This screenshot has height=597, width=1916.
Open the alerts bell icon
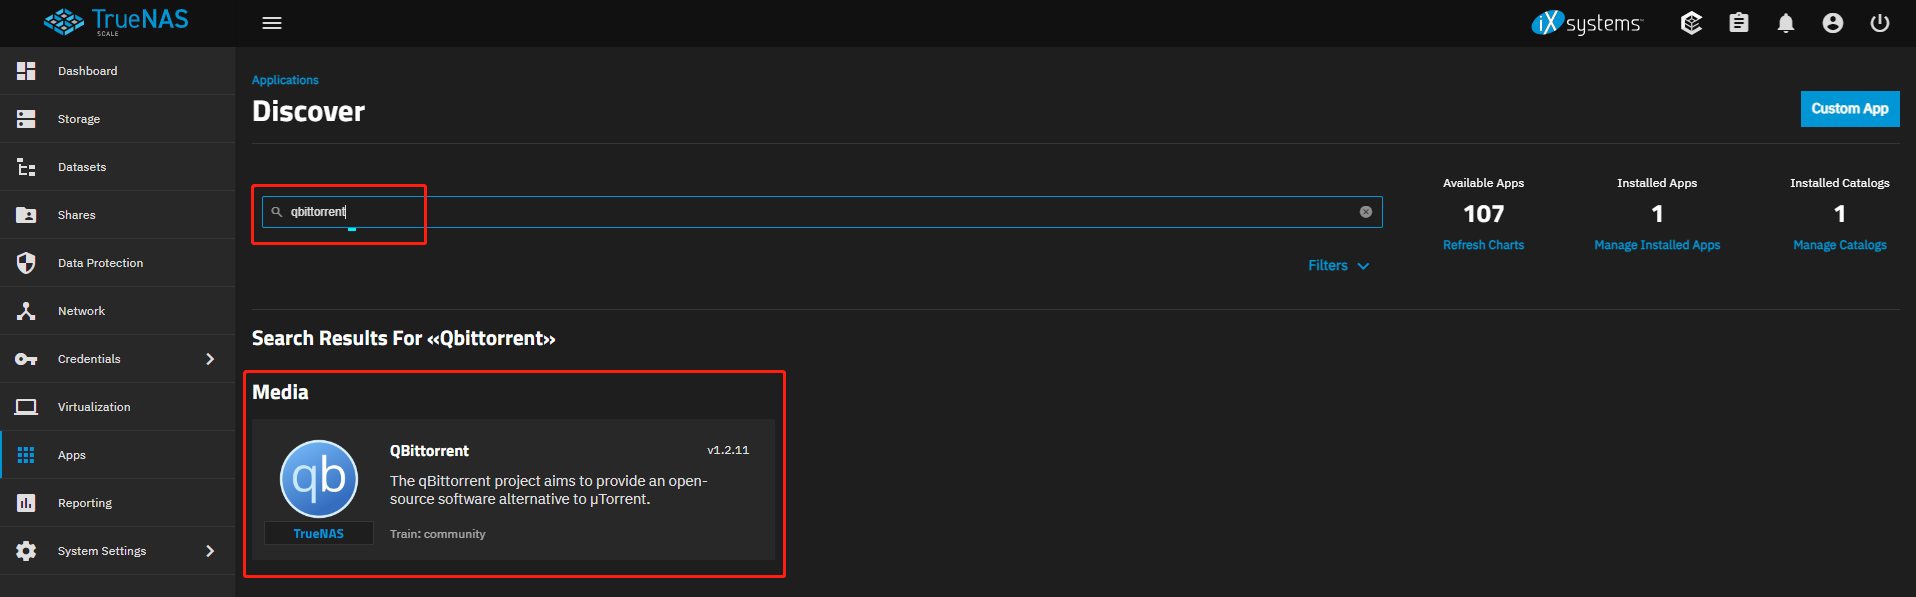click(x=1786, y=23)
